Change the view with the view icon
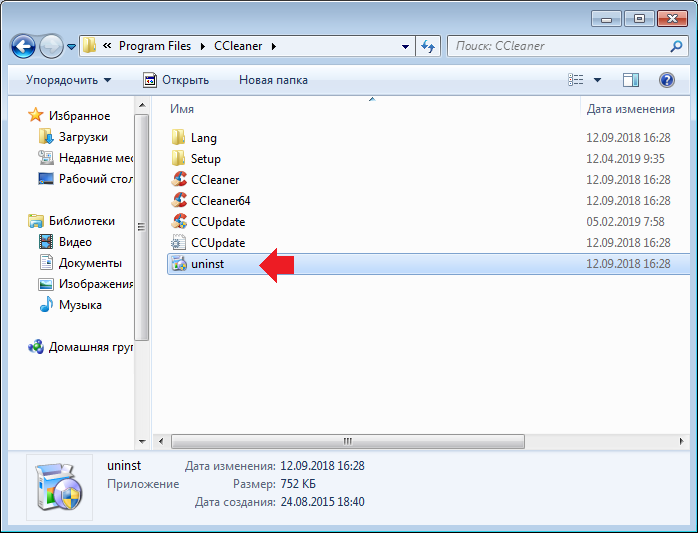This screenshot has width=698, height=533. coord(576,80)
